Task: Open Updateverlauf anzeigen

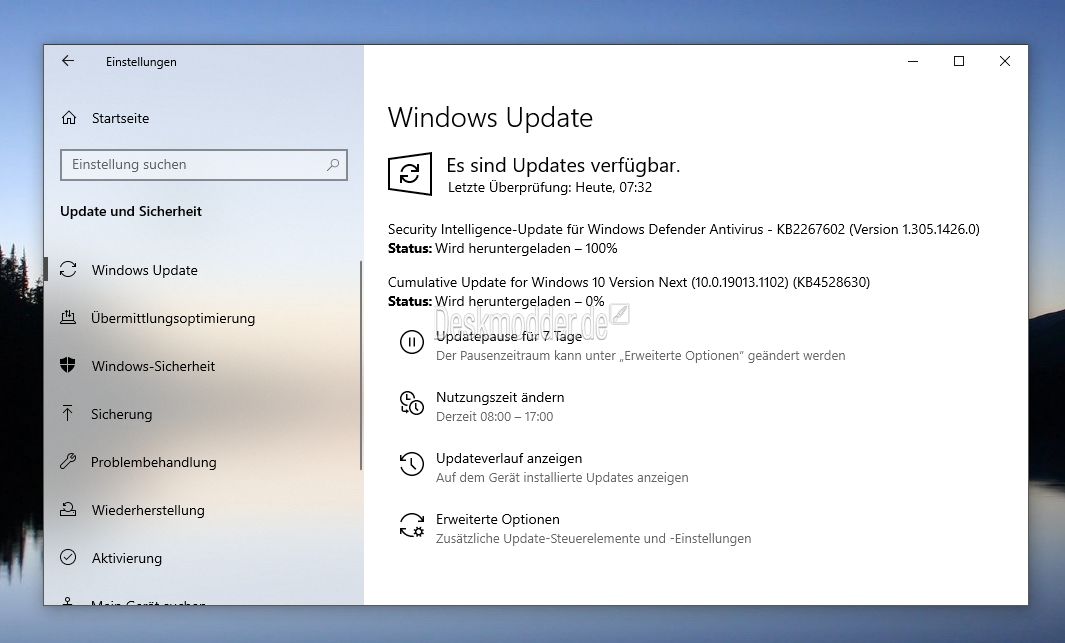Action: tap(509, 458)
